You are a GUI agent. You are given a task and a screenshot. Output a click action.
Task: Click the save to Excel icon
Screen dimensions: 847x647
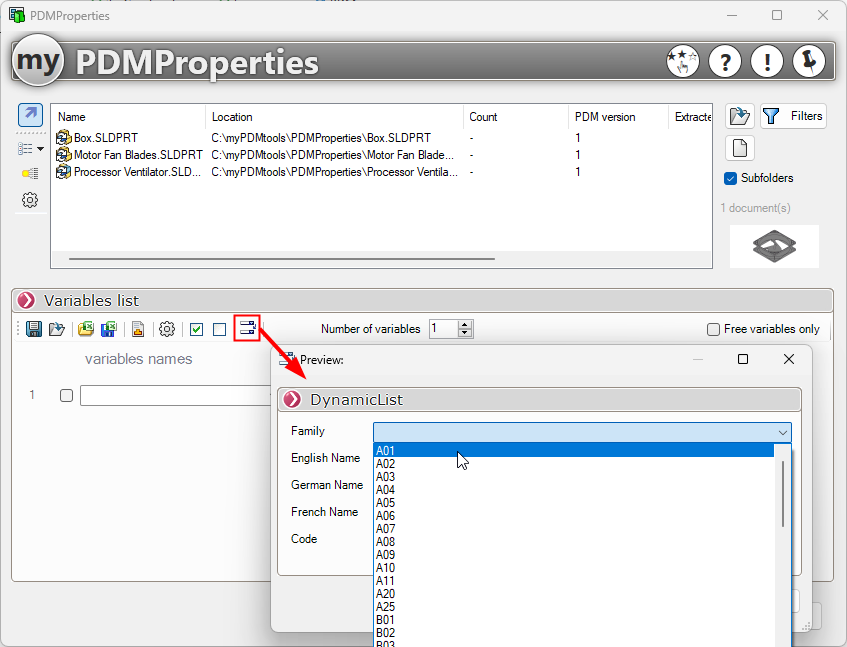[109, 329]
